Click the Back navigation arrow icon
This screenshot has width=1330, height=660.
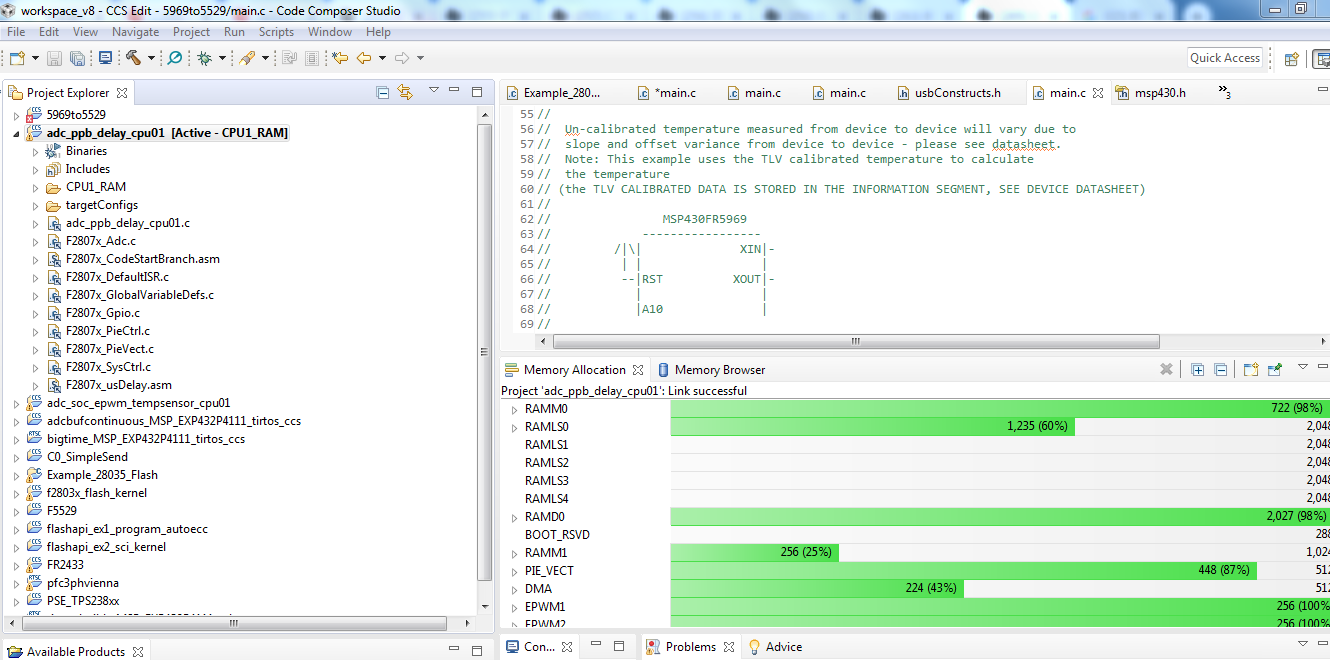click(x=364, y=58)
